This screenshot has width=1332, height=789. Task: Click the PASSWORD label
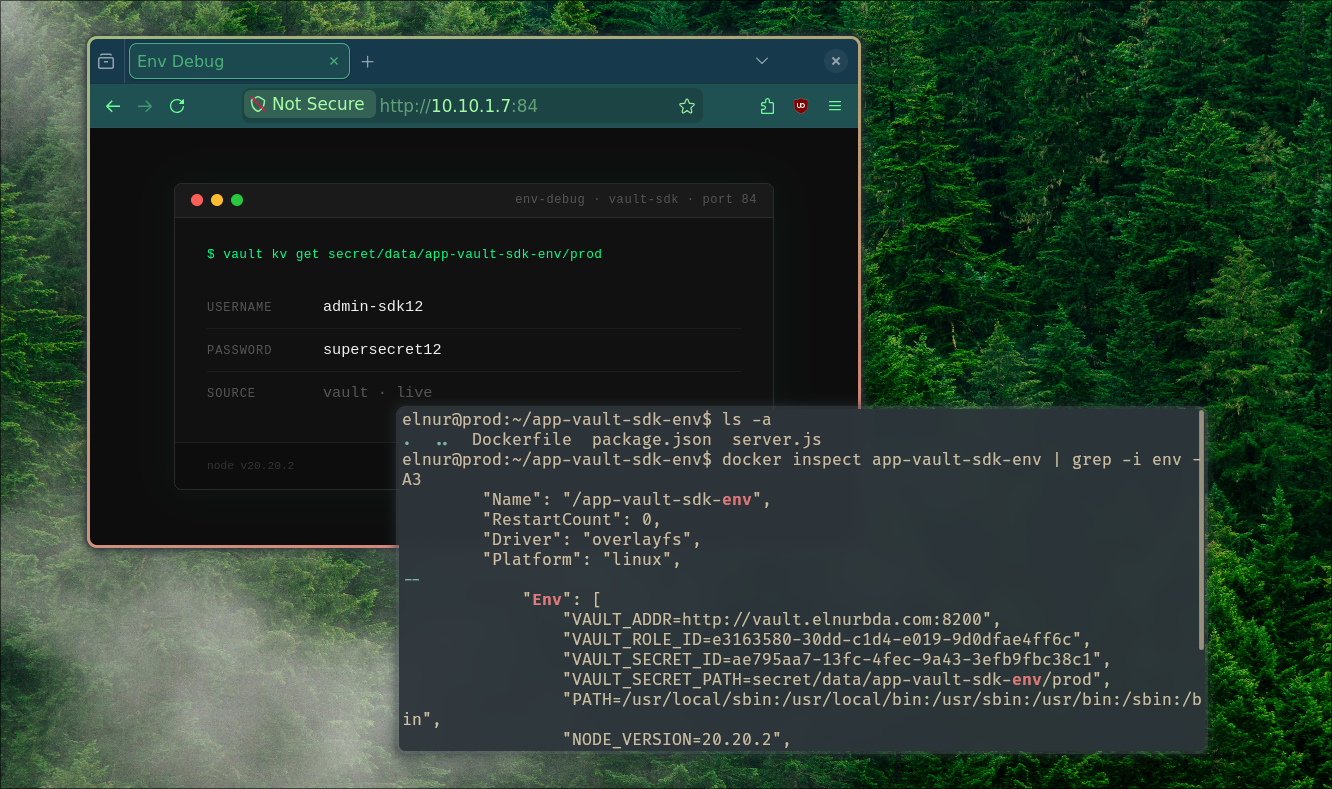point(239,350)
